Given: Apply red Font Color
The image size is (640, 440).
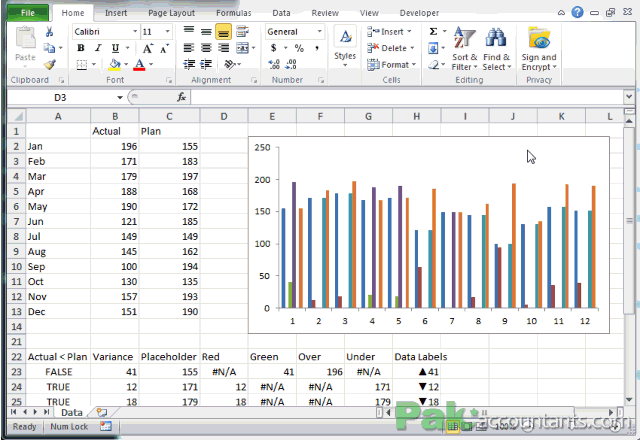Looking at the screenshot, I should pyautogui.click(x=139, y=64).
